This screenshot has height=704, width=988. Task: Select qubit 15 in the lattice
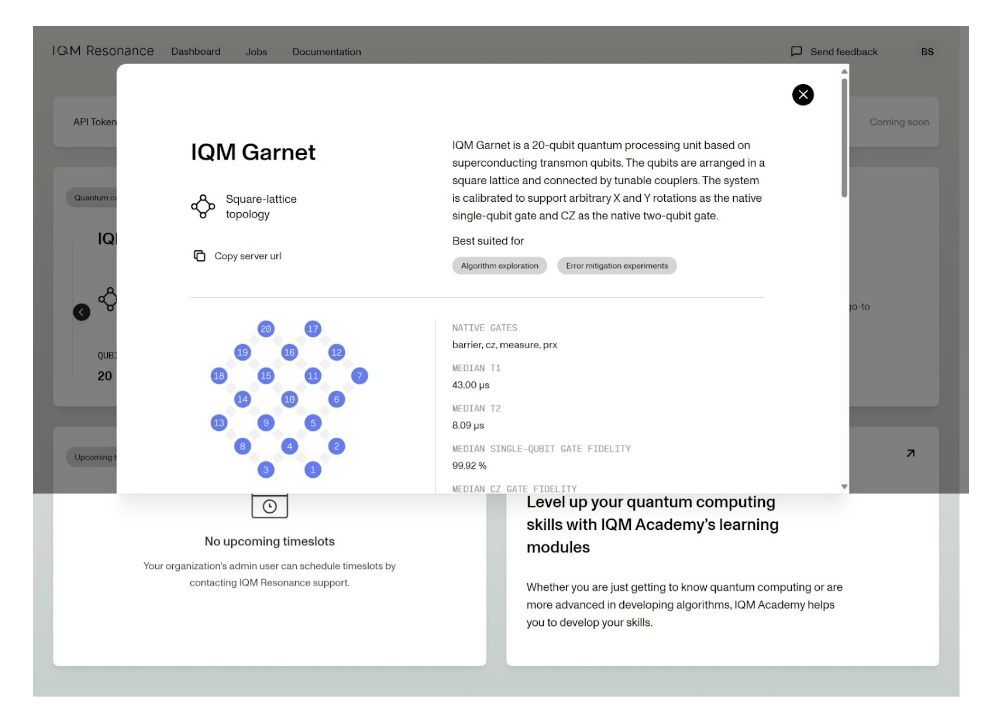(x=266, y=376)
